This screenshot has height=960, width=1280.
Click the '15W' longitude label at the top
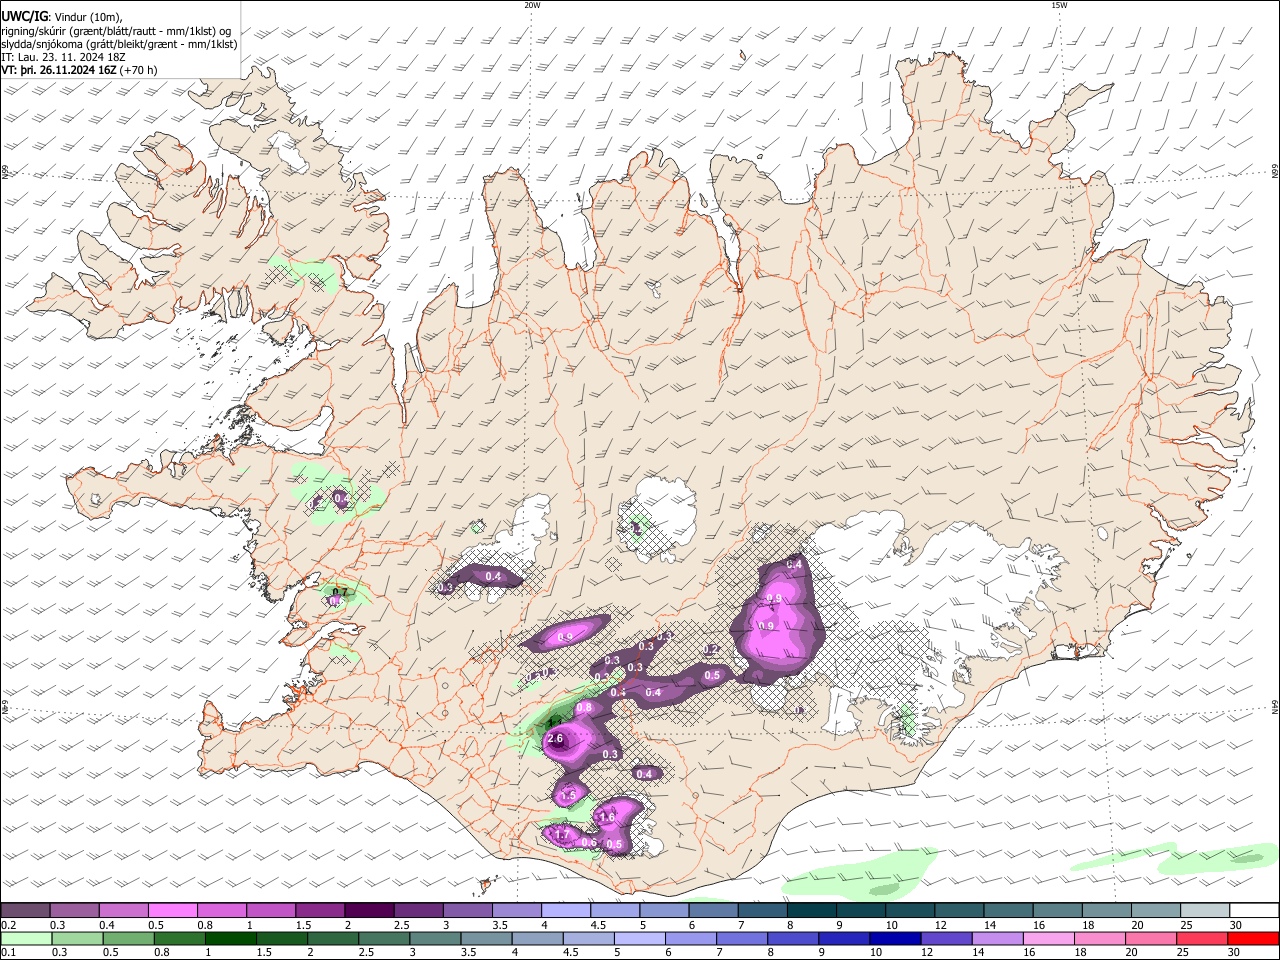pos(1059,5)
